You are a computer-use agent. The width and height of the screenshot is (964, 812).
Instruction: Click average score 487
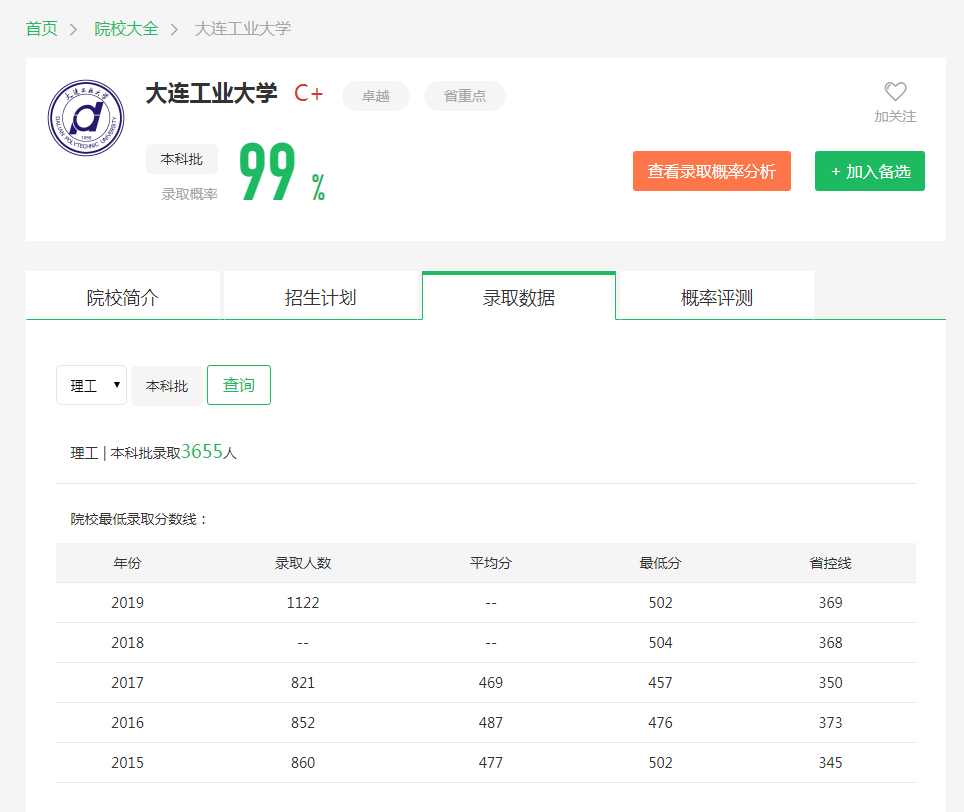(491, 723)
